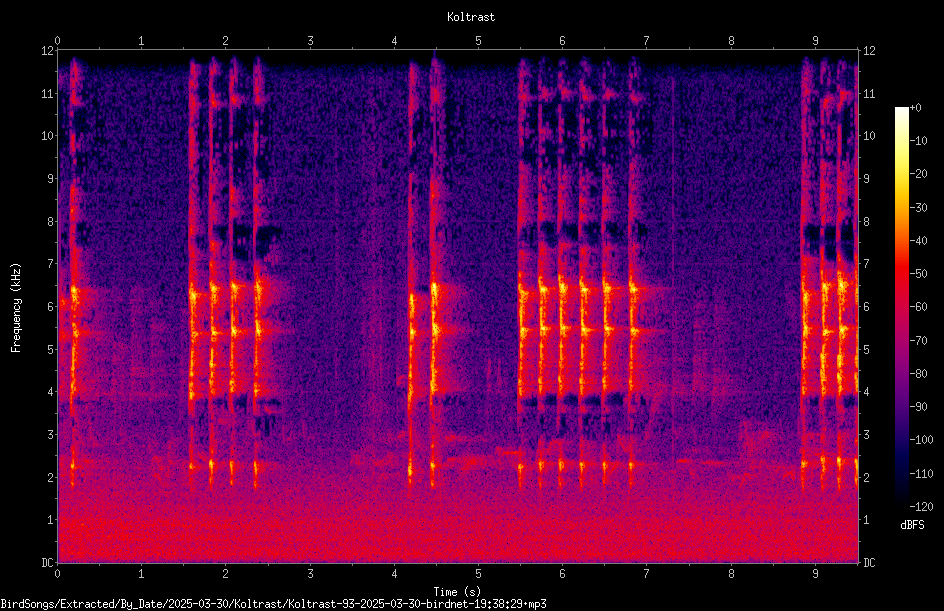
Task: Click the '2' tick on top time axis
Action: click(x=226, y=41)
